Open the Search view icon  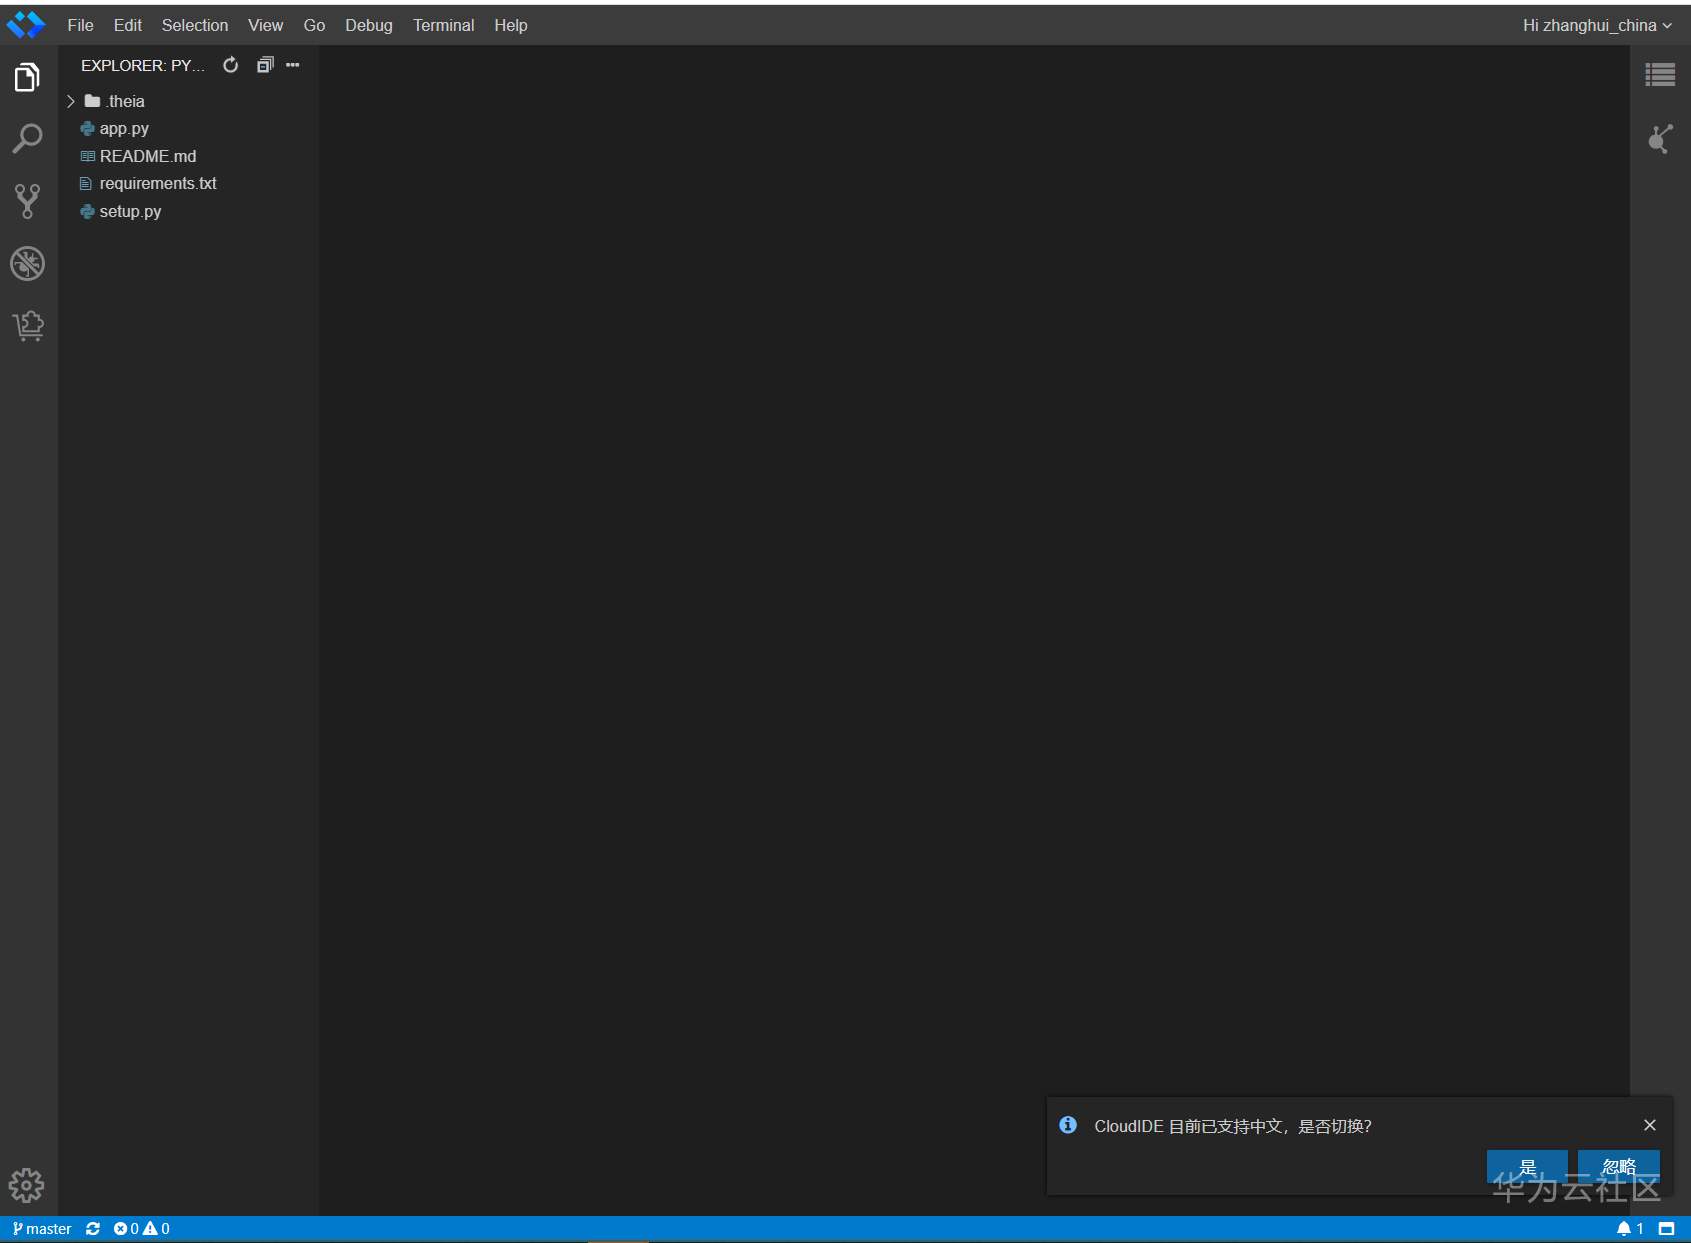point(27,139)
